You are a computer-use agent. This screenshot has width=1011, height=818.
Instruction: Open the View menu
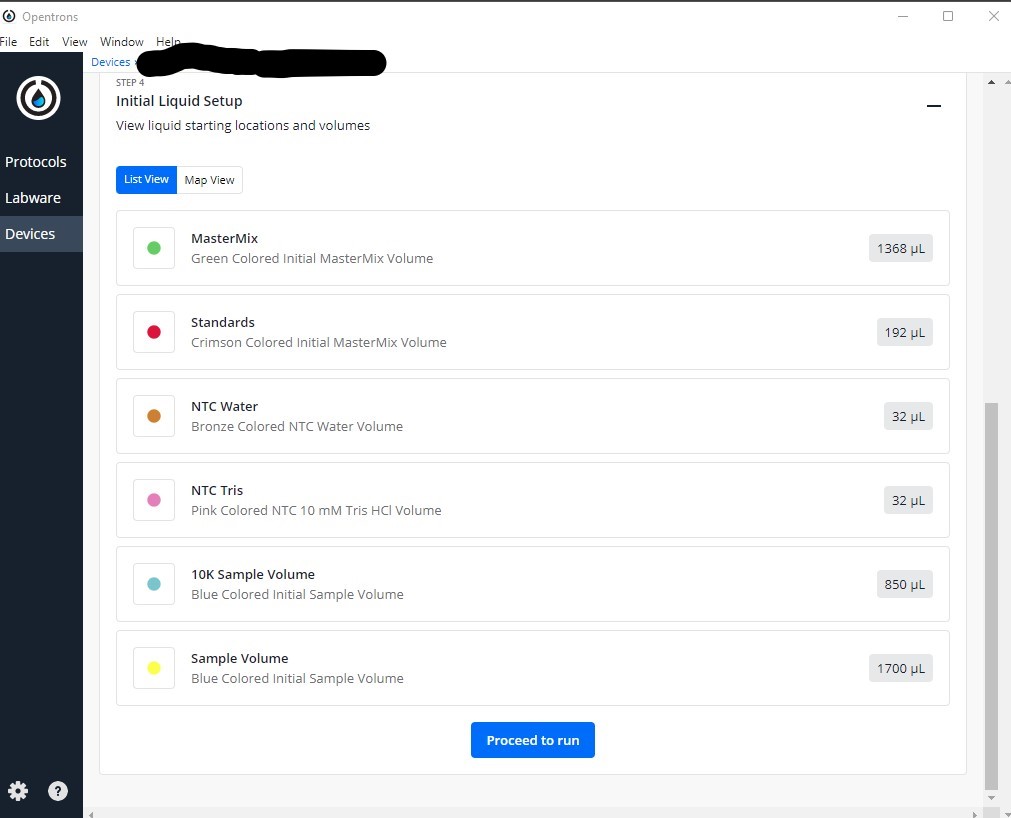pyautogui.click(x=74, y=42)
